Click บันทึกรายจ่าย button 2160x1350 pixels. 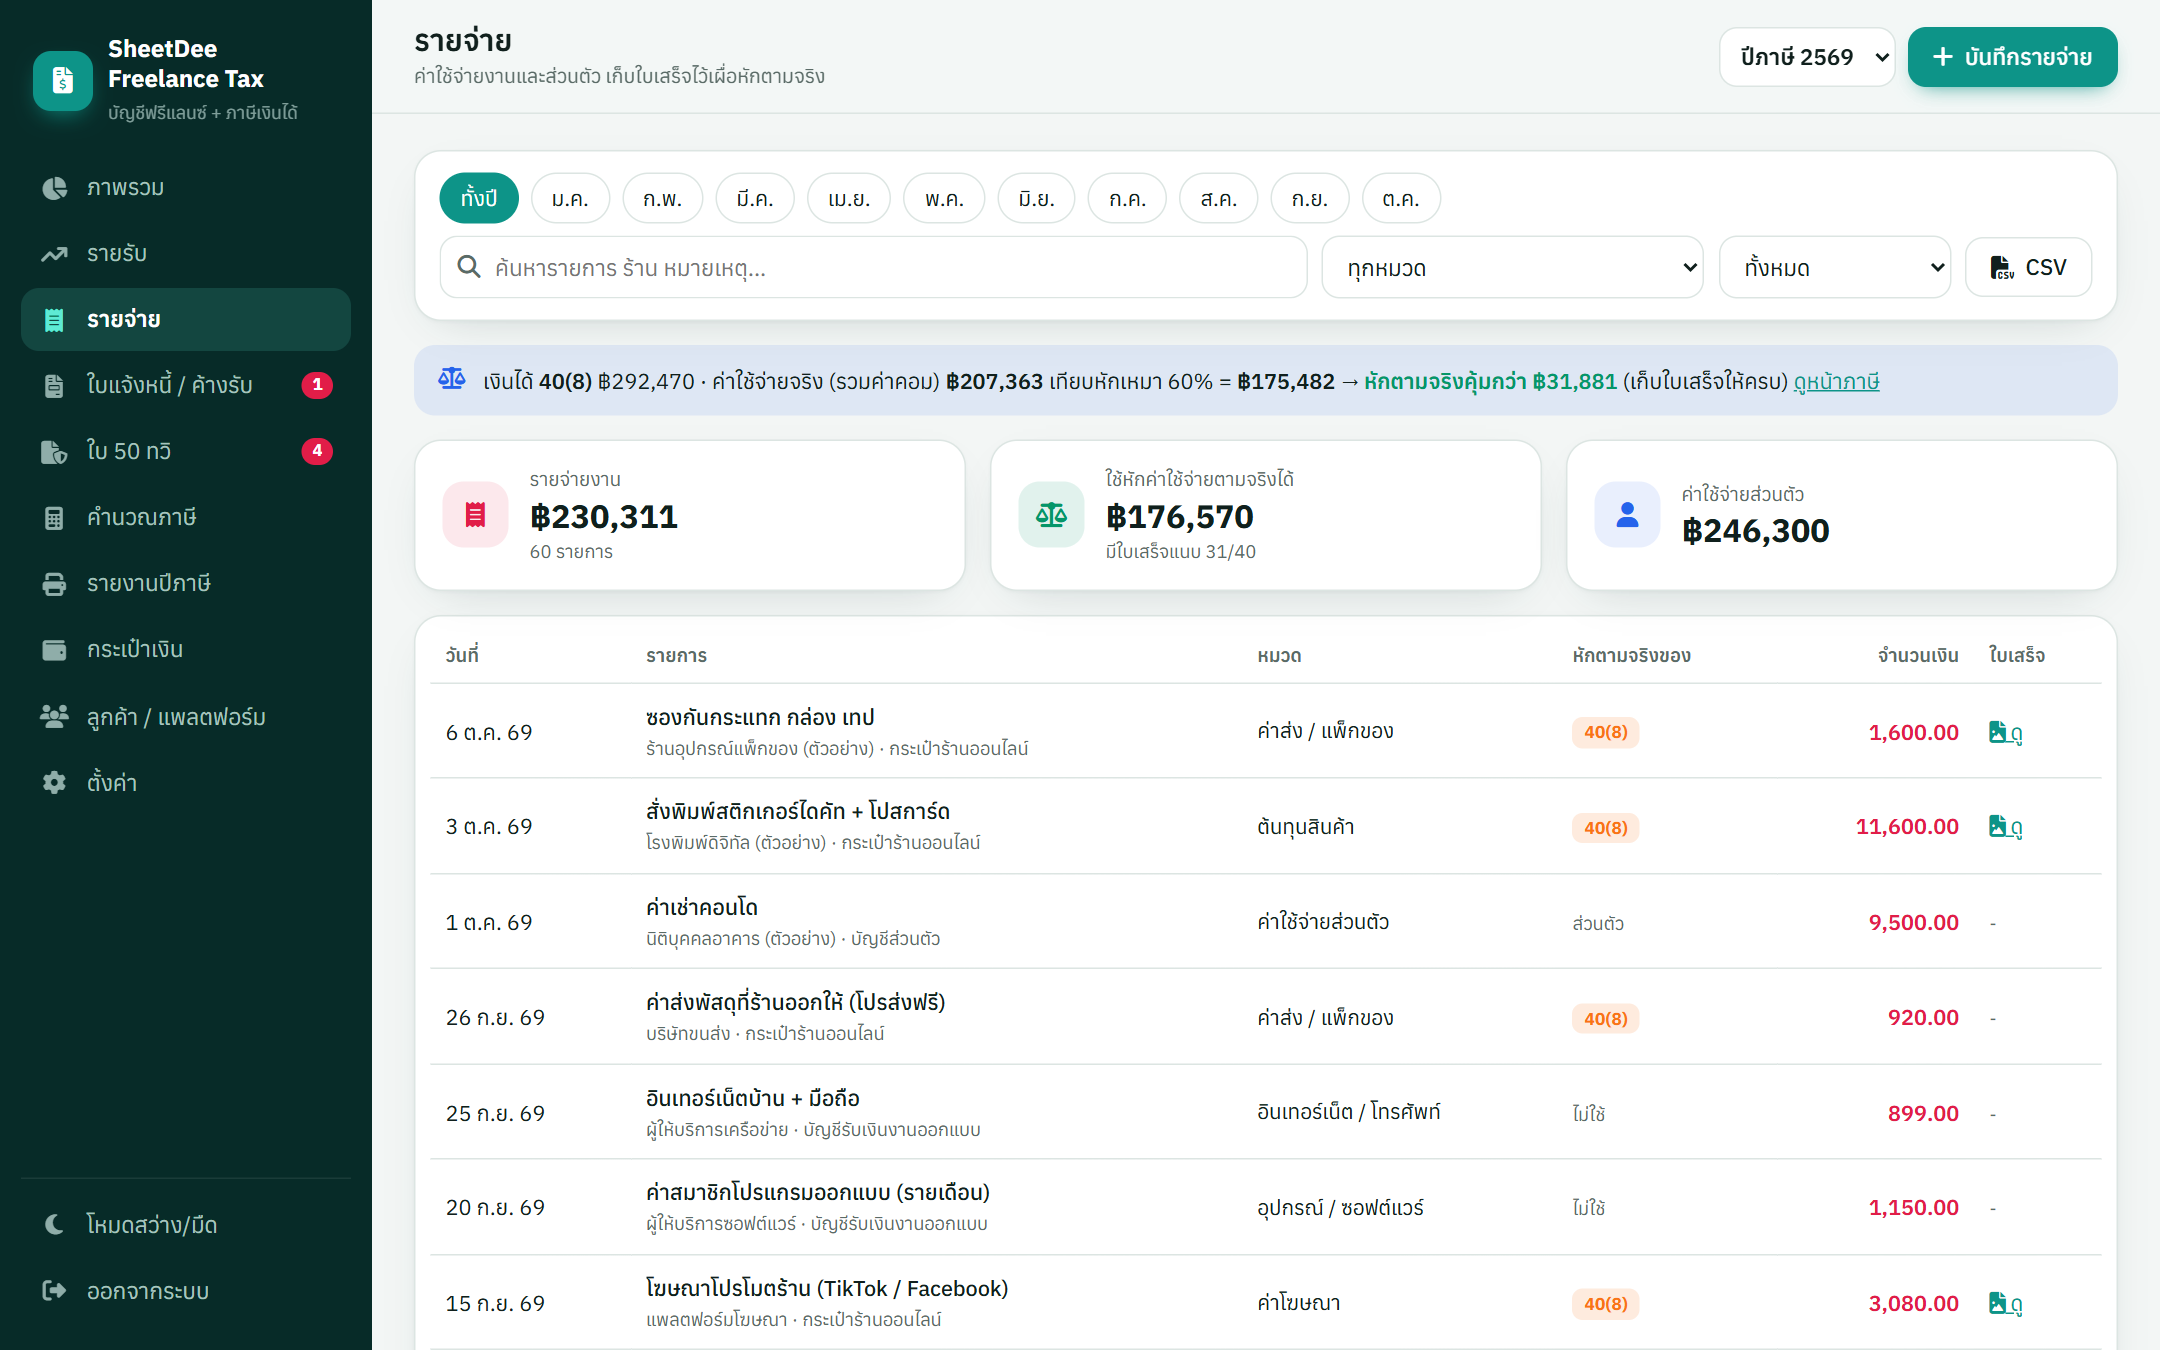click(x=2012, y=57)
